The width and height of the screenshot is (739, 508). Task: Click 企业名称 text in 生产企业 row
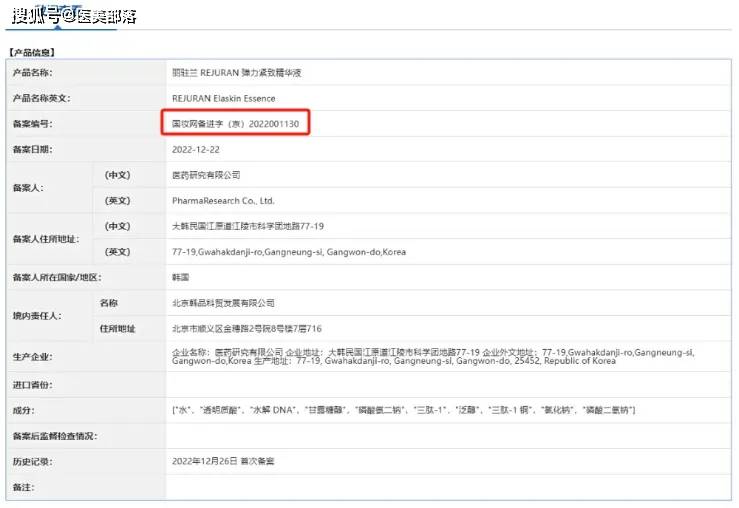click(x=191, y=352)
